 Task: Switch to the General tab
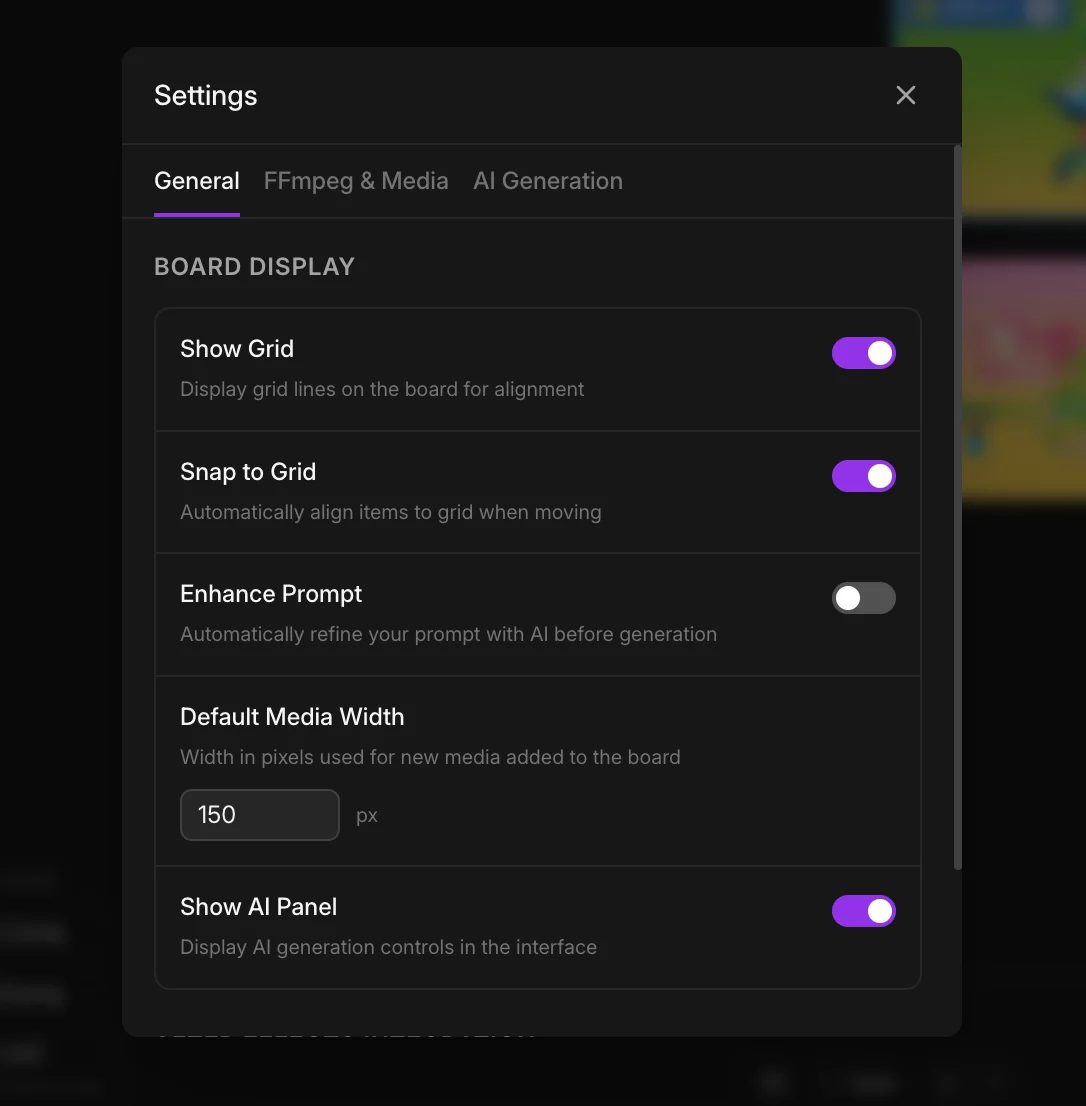197,181
